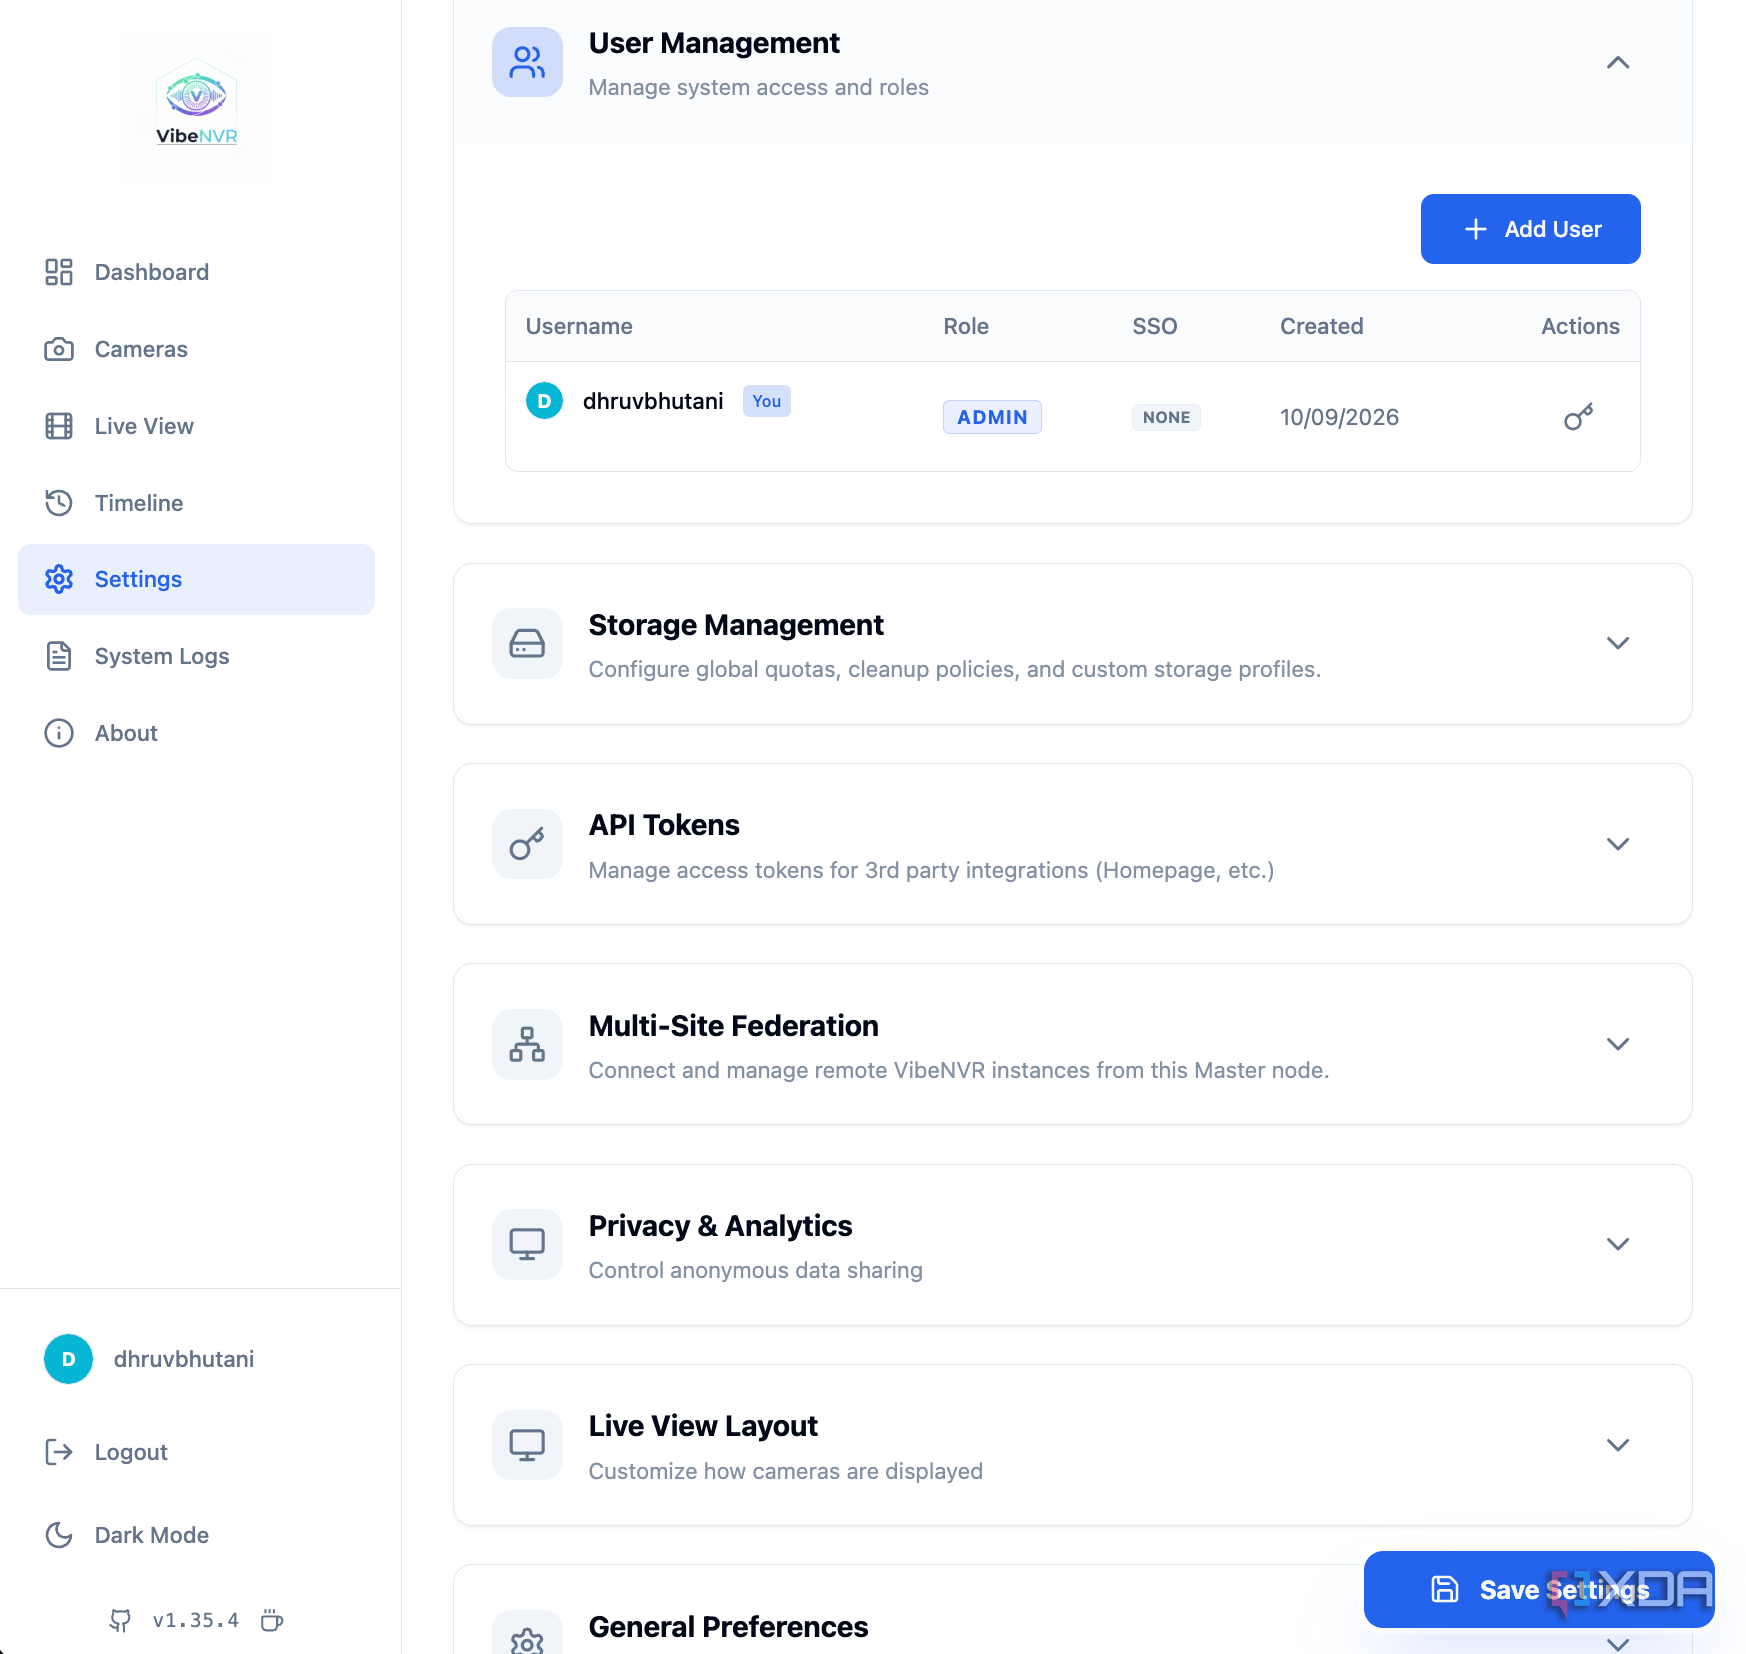
Task: Toggle Dark Mode in the sidebar
Action: [127, 1535]
